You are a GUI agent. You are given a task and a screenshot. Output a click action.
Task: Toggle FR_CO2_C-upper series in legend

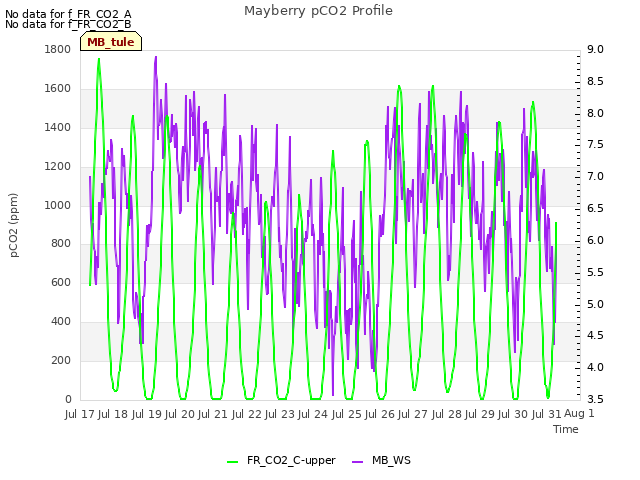[291, 460]
